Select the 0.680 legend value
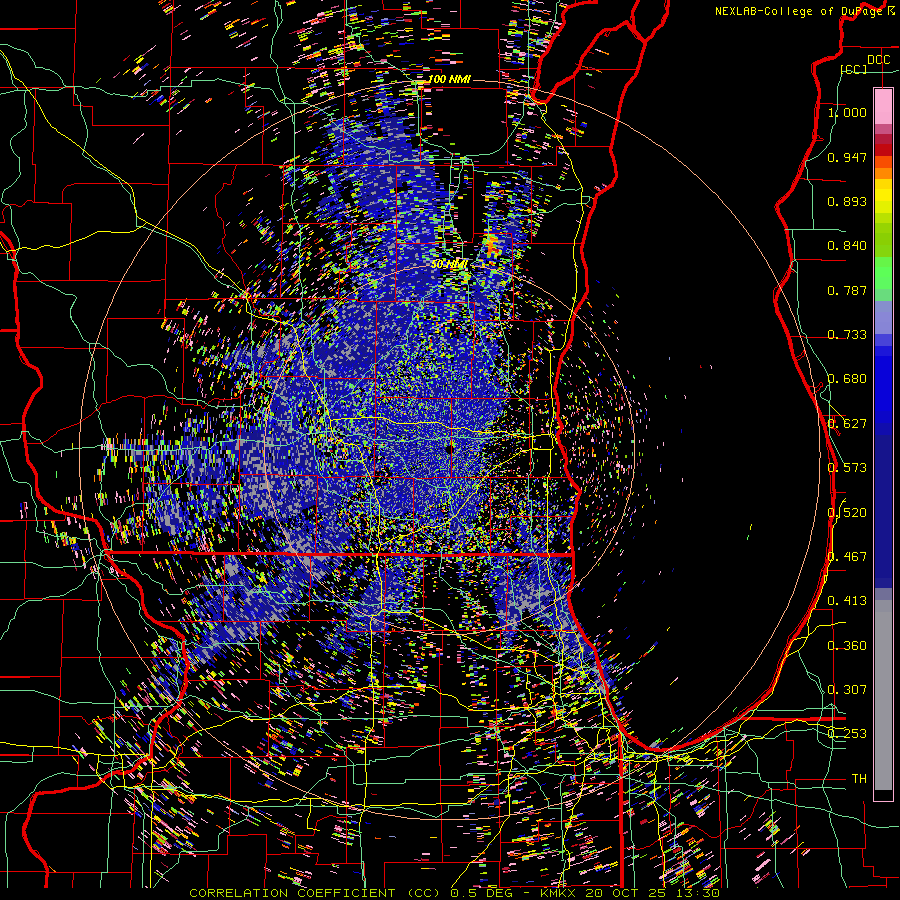Screen dimensions: 900x900 coord(847,379)
